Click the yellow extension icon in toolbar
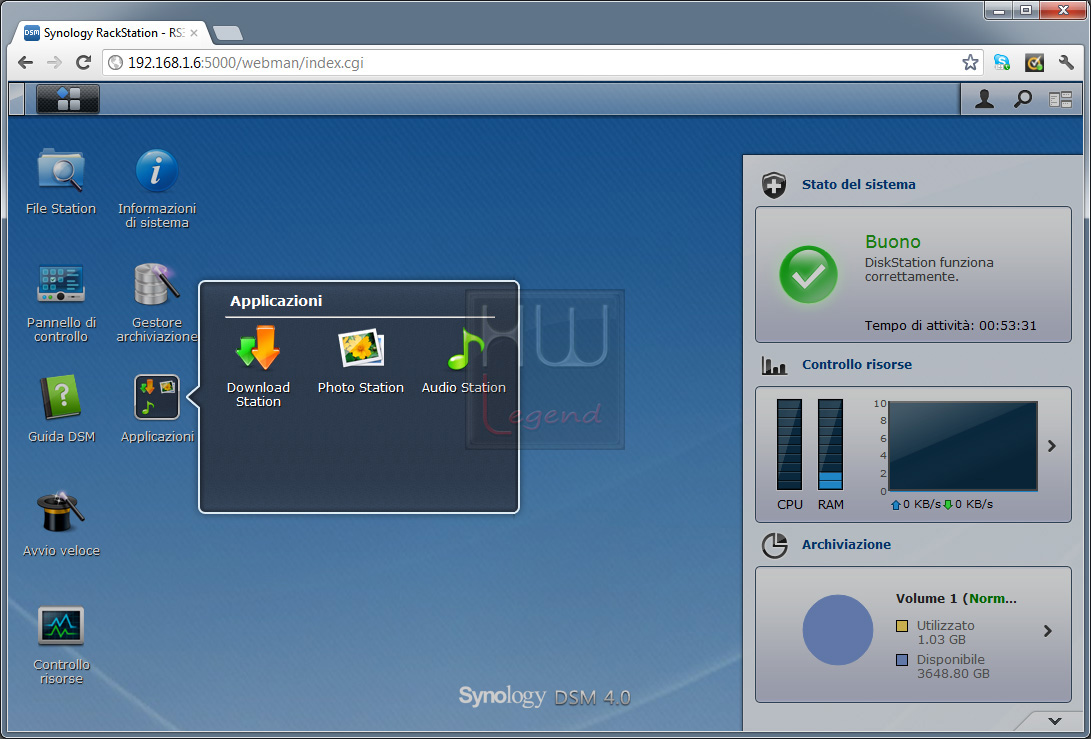This screenshot has width=1091, height=739. (1034, 63)
